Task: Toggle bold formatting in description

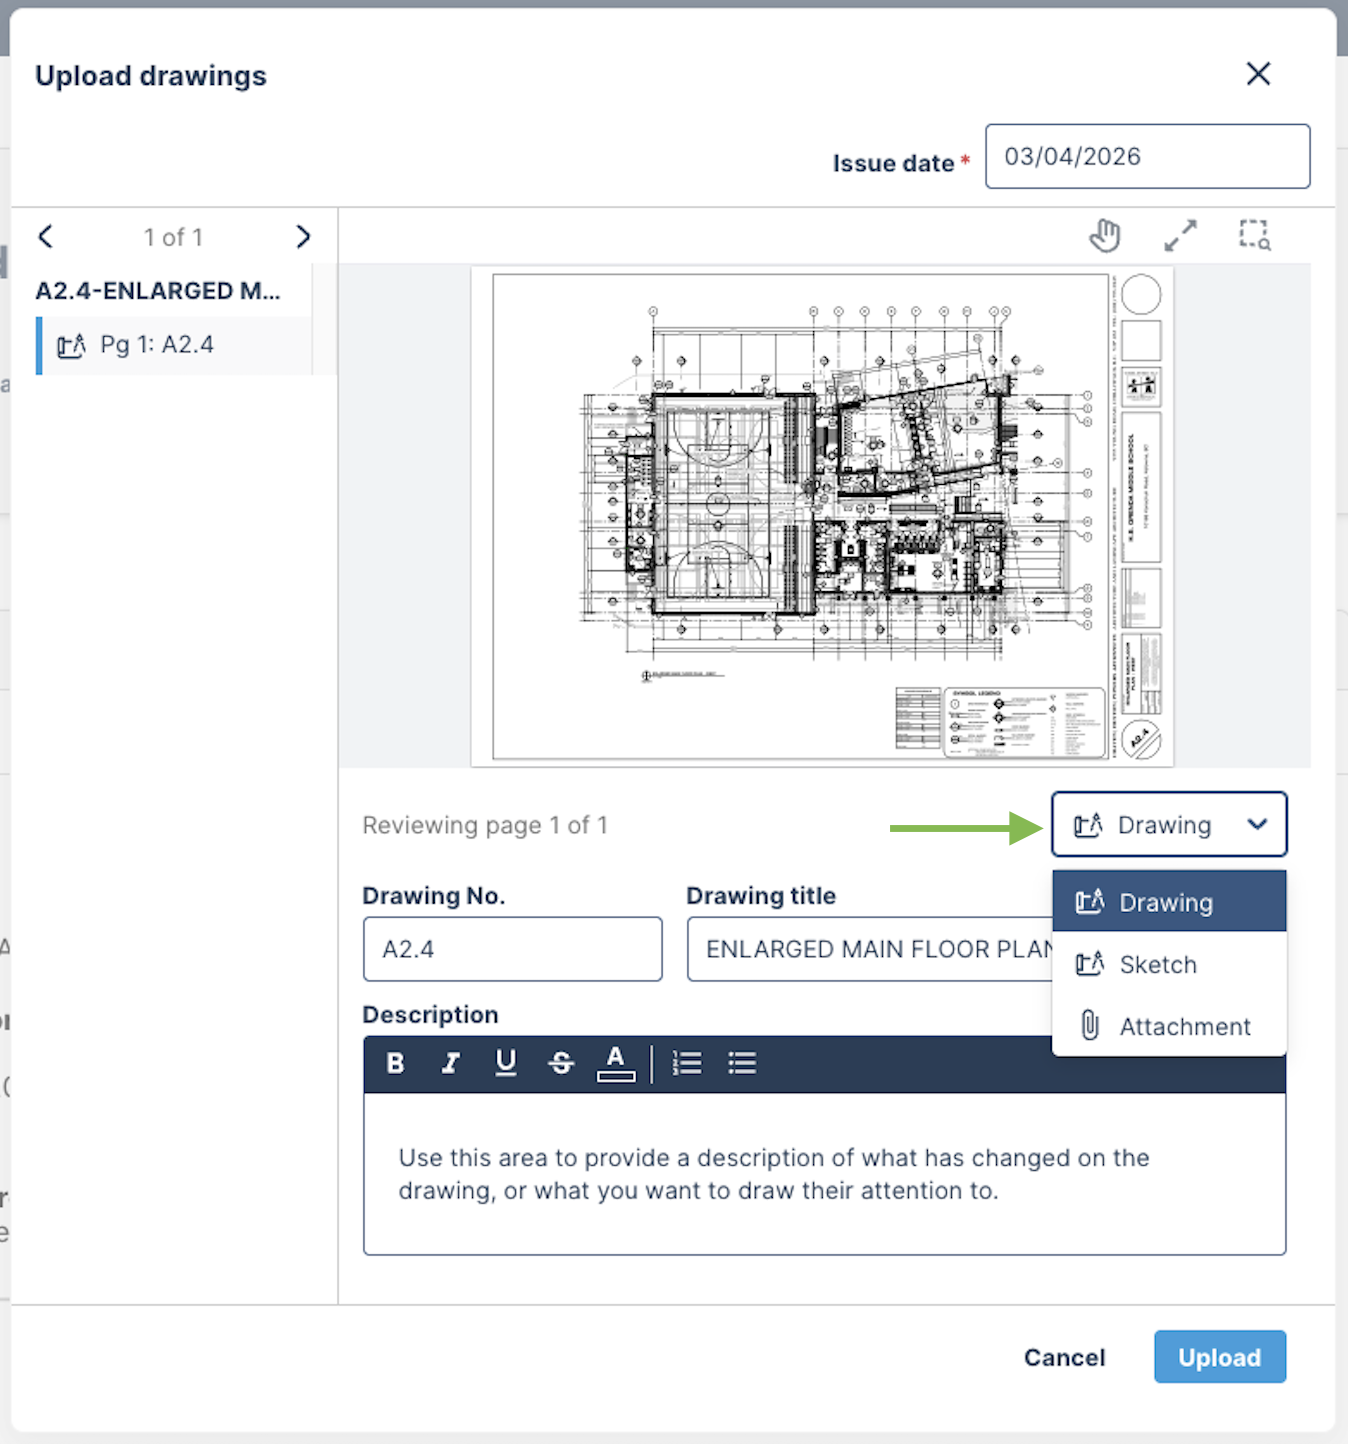Action: click(x=395, y=1063)
